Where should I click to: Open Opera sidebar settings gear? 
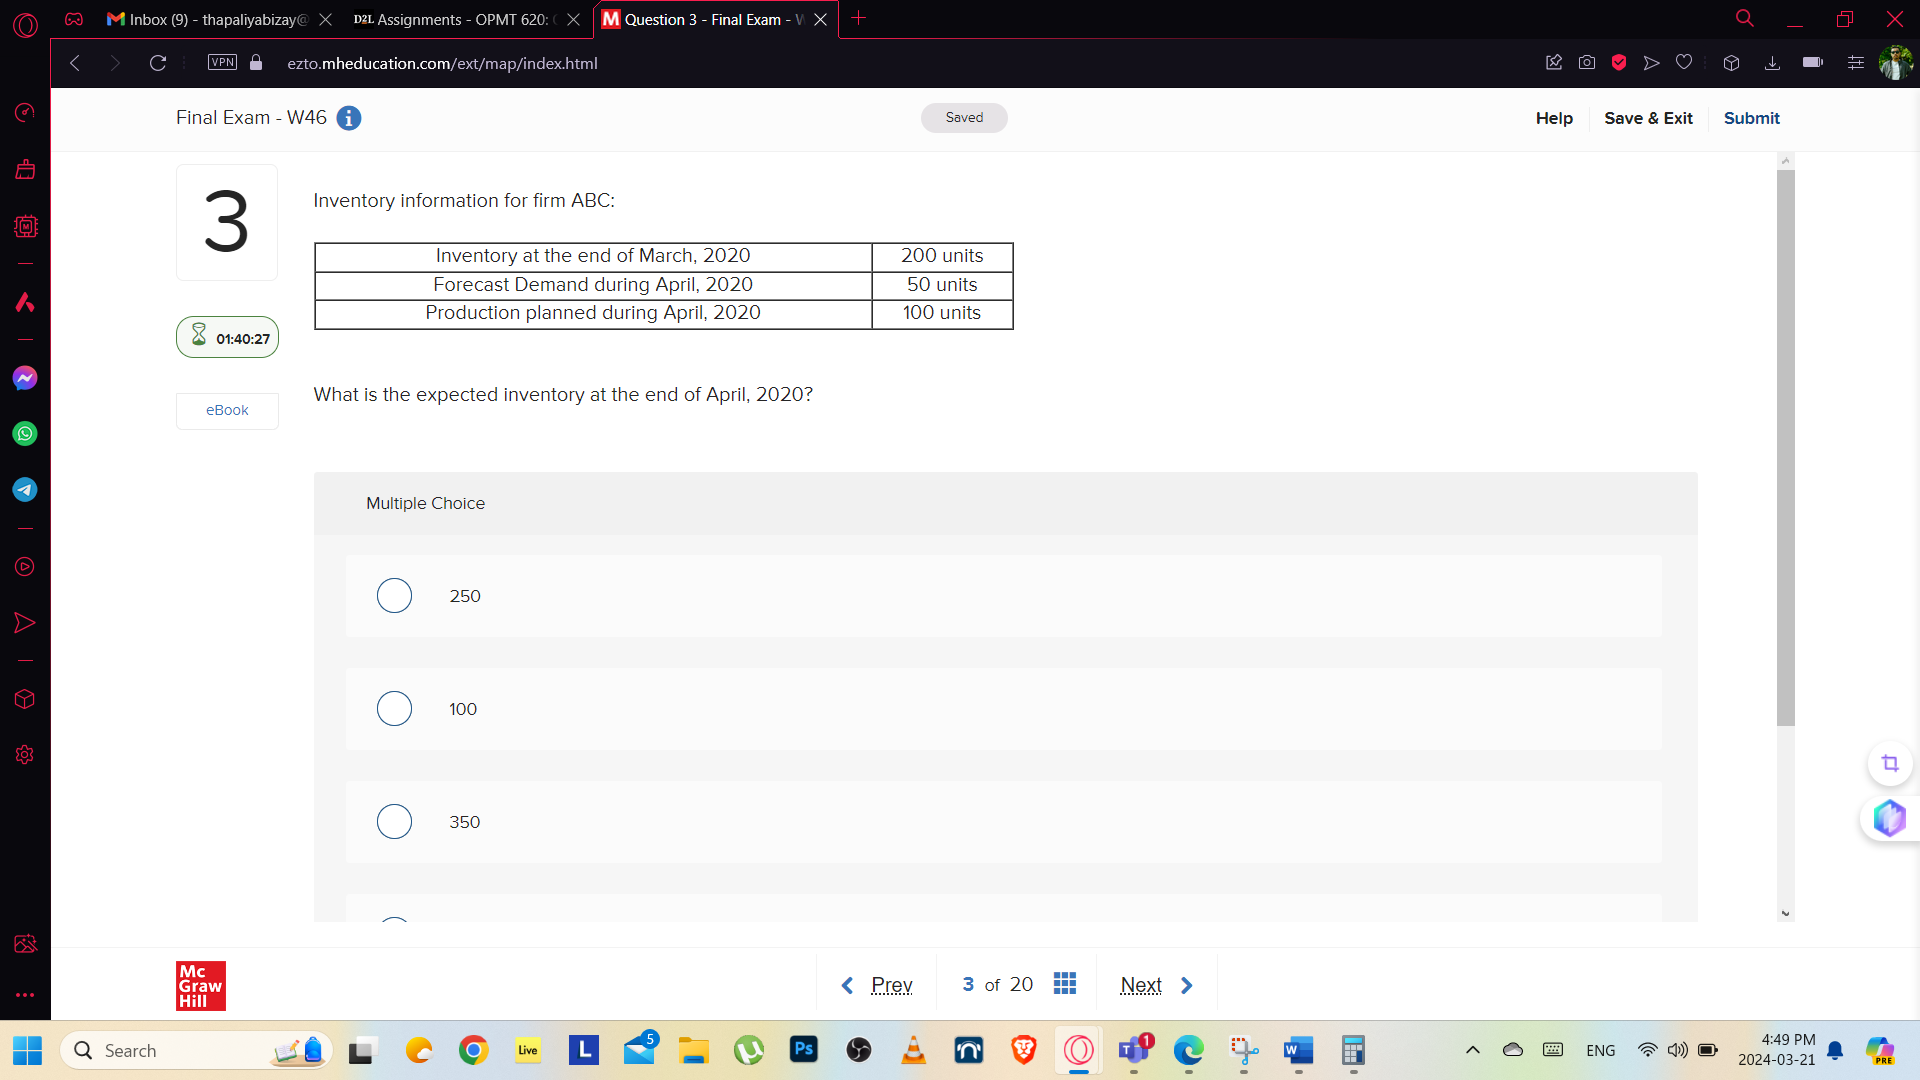point(25,755)
